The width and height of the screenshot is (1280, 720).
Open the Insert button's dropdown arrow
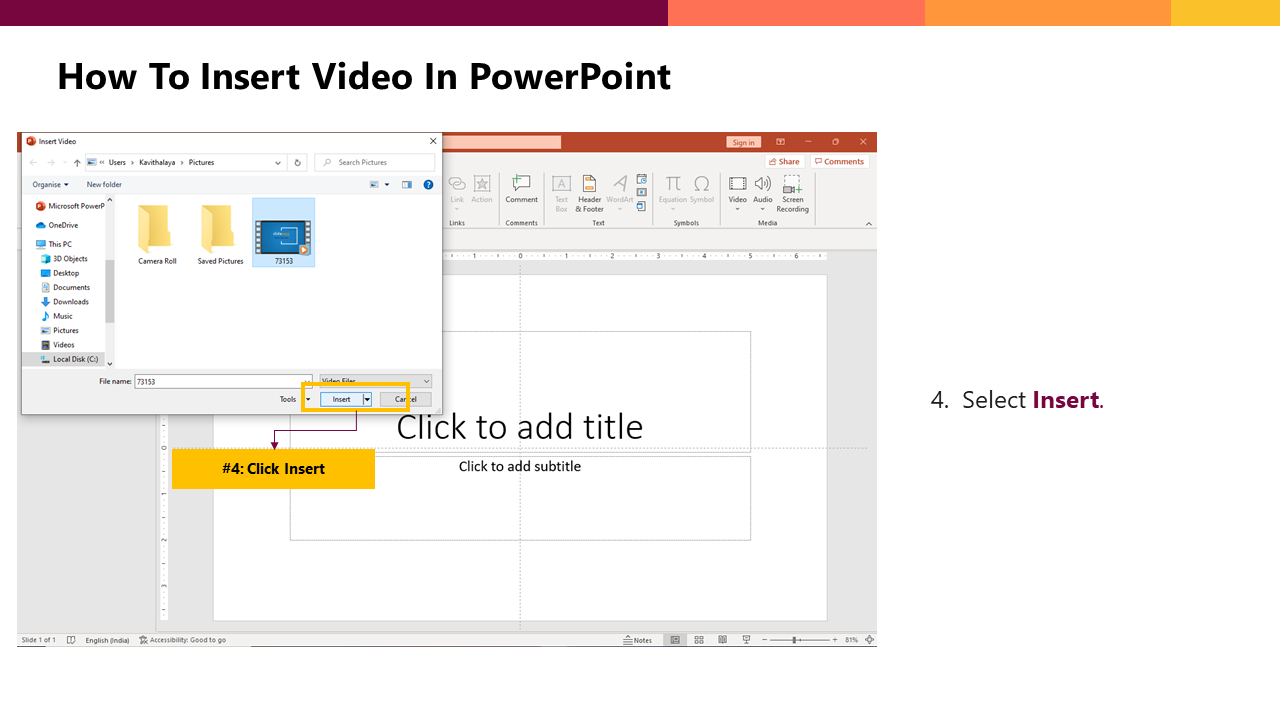pyautogui.click(x=367, y=399)
